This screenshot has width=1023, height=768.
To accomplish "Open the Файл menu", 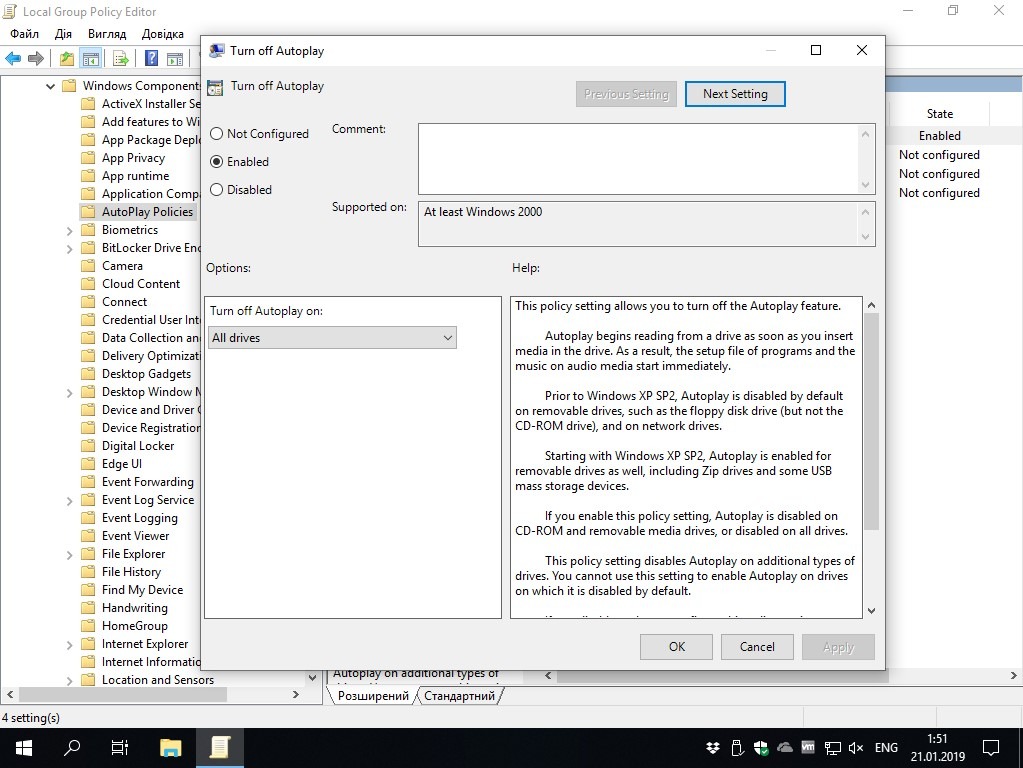I will 24,34.
